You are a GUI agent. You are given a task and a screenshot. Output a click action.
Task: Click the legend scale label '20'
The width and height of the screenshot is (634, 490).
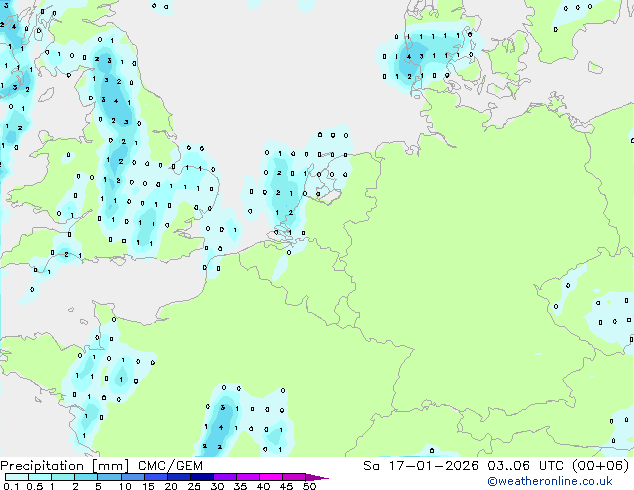(171, 486)
